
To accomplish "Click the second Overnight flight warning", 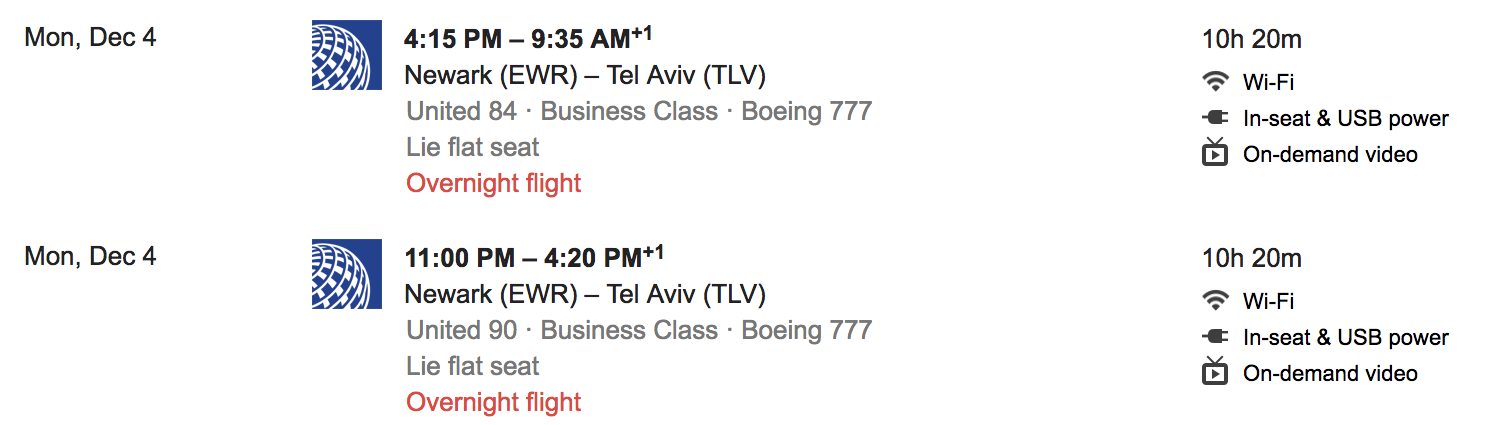I will [x=493, y=402].
